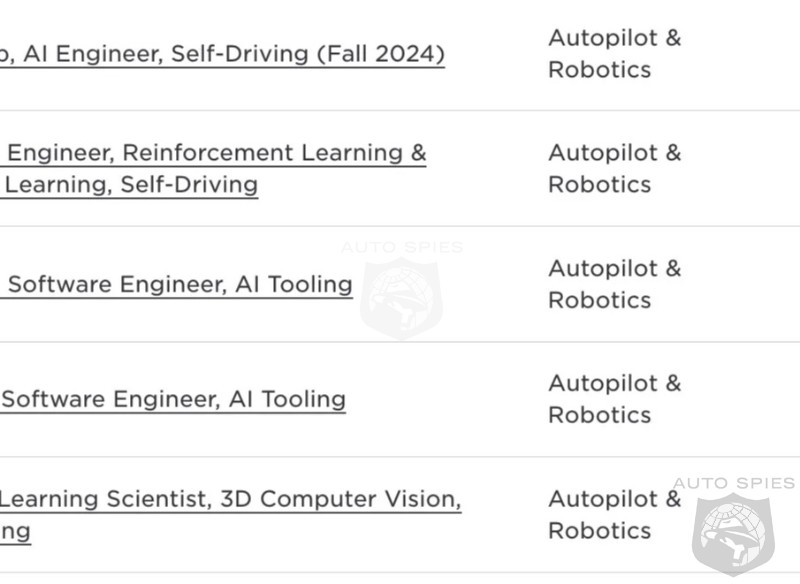This screenshot has width=800, height=584.
Task: Select Autopilot & Robotics beside Reinforcement Learning listing
Action: tap(615, 168)
